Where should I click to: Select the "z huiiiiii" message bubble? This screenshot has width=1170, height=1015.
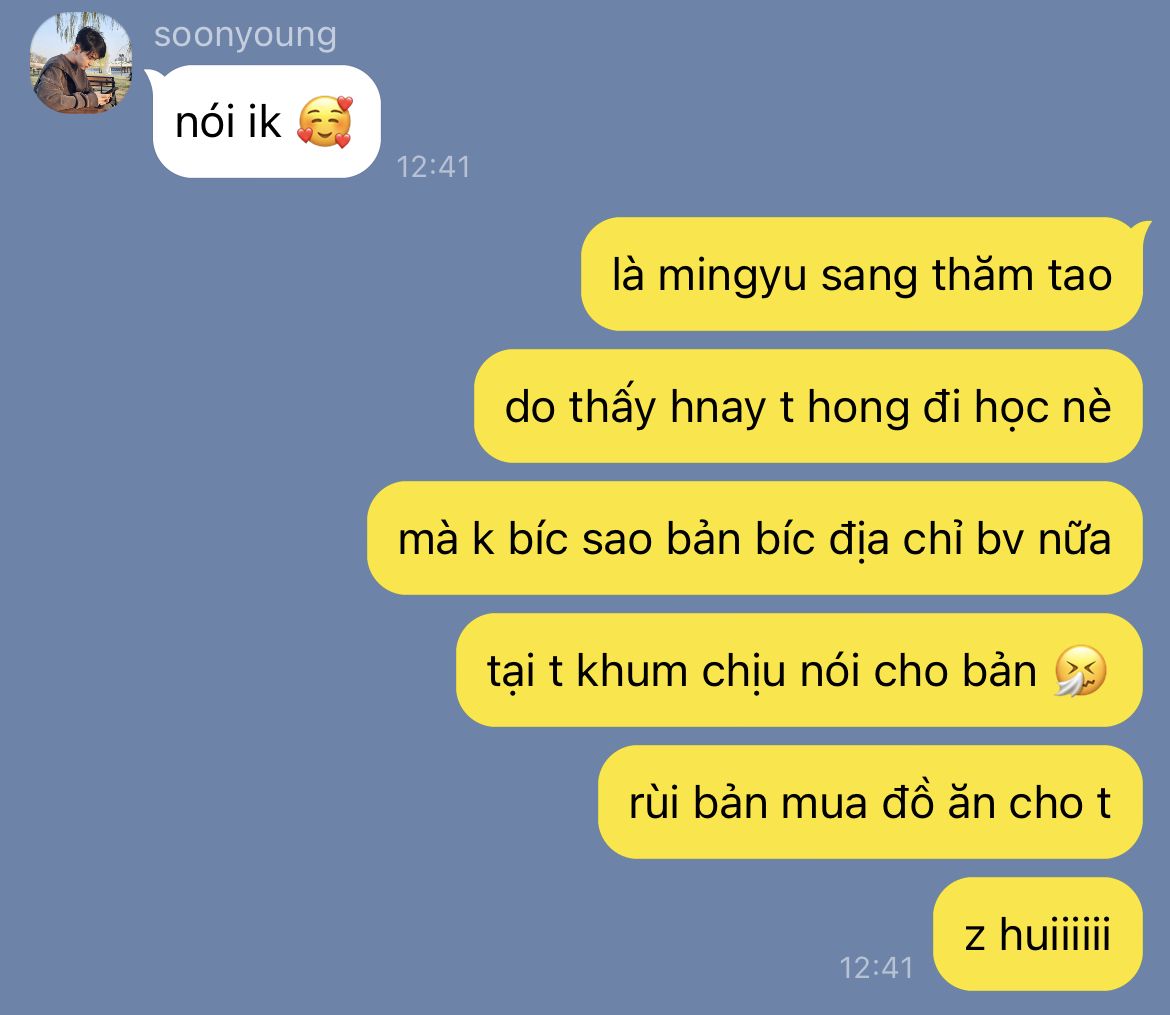pyautogui.click(x=1038, y=934)
